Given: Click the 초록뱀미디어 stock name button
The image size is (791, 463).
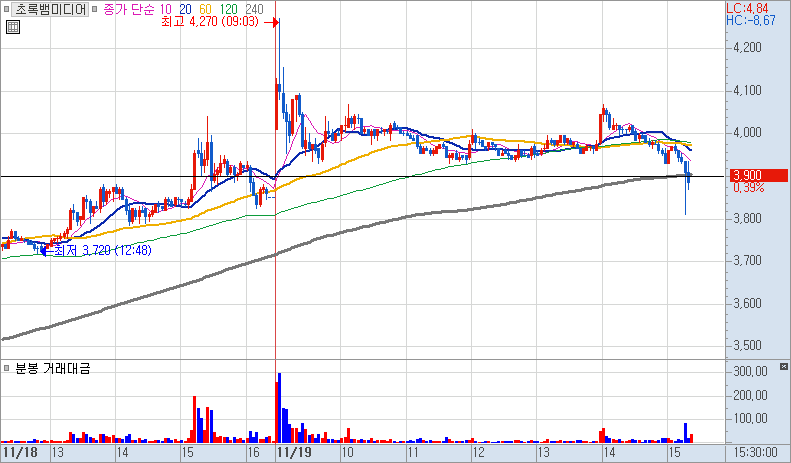Looking at the screenshot, I should pyautogui.click(x=50, y=9).
